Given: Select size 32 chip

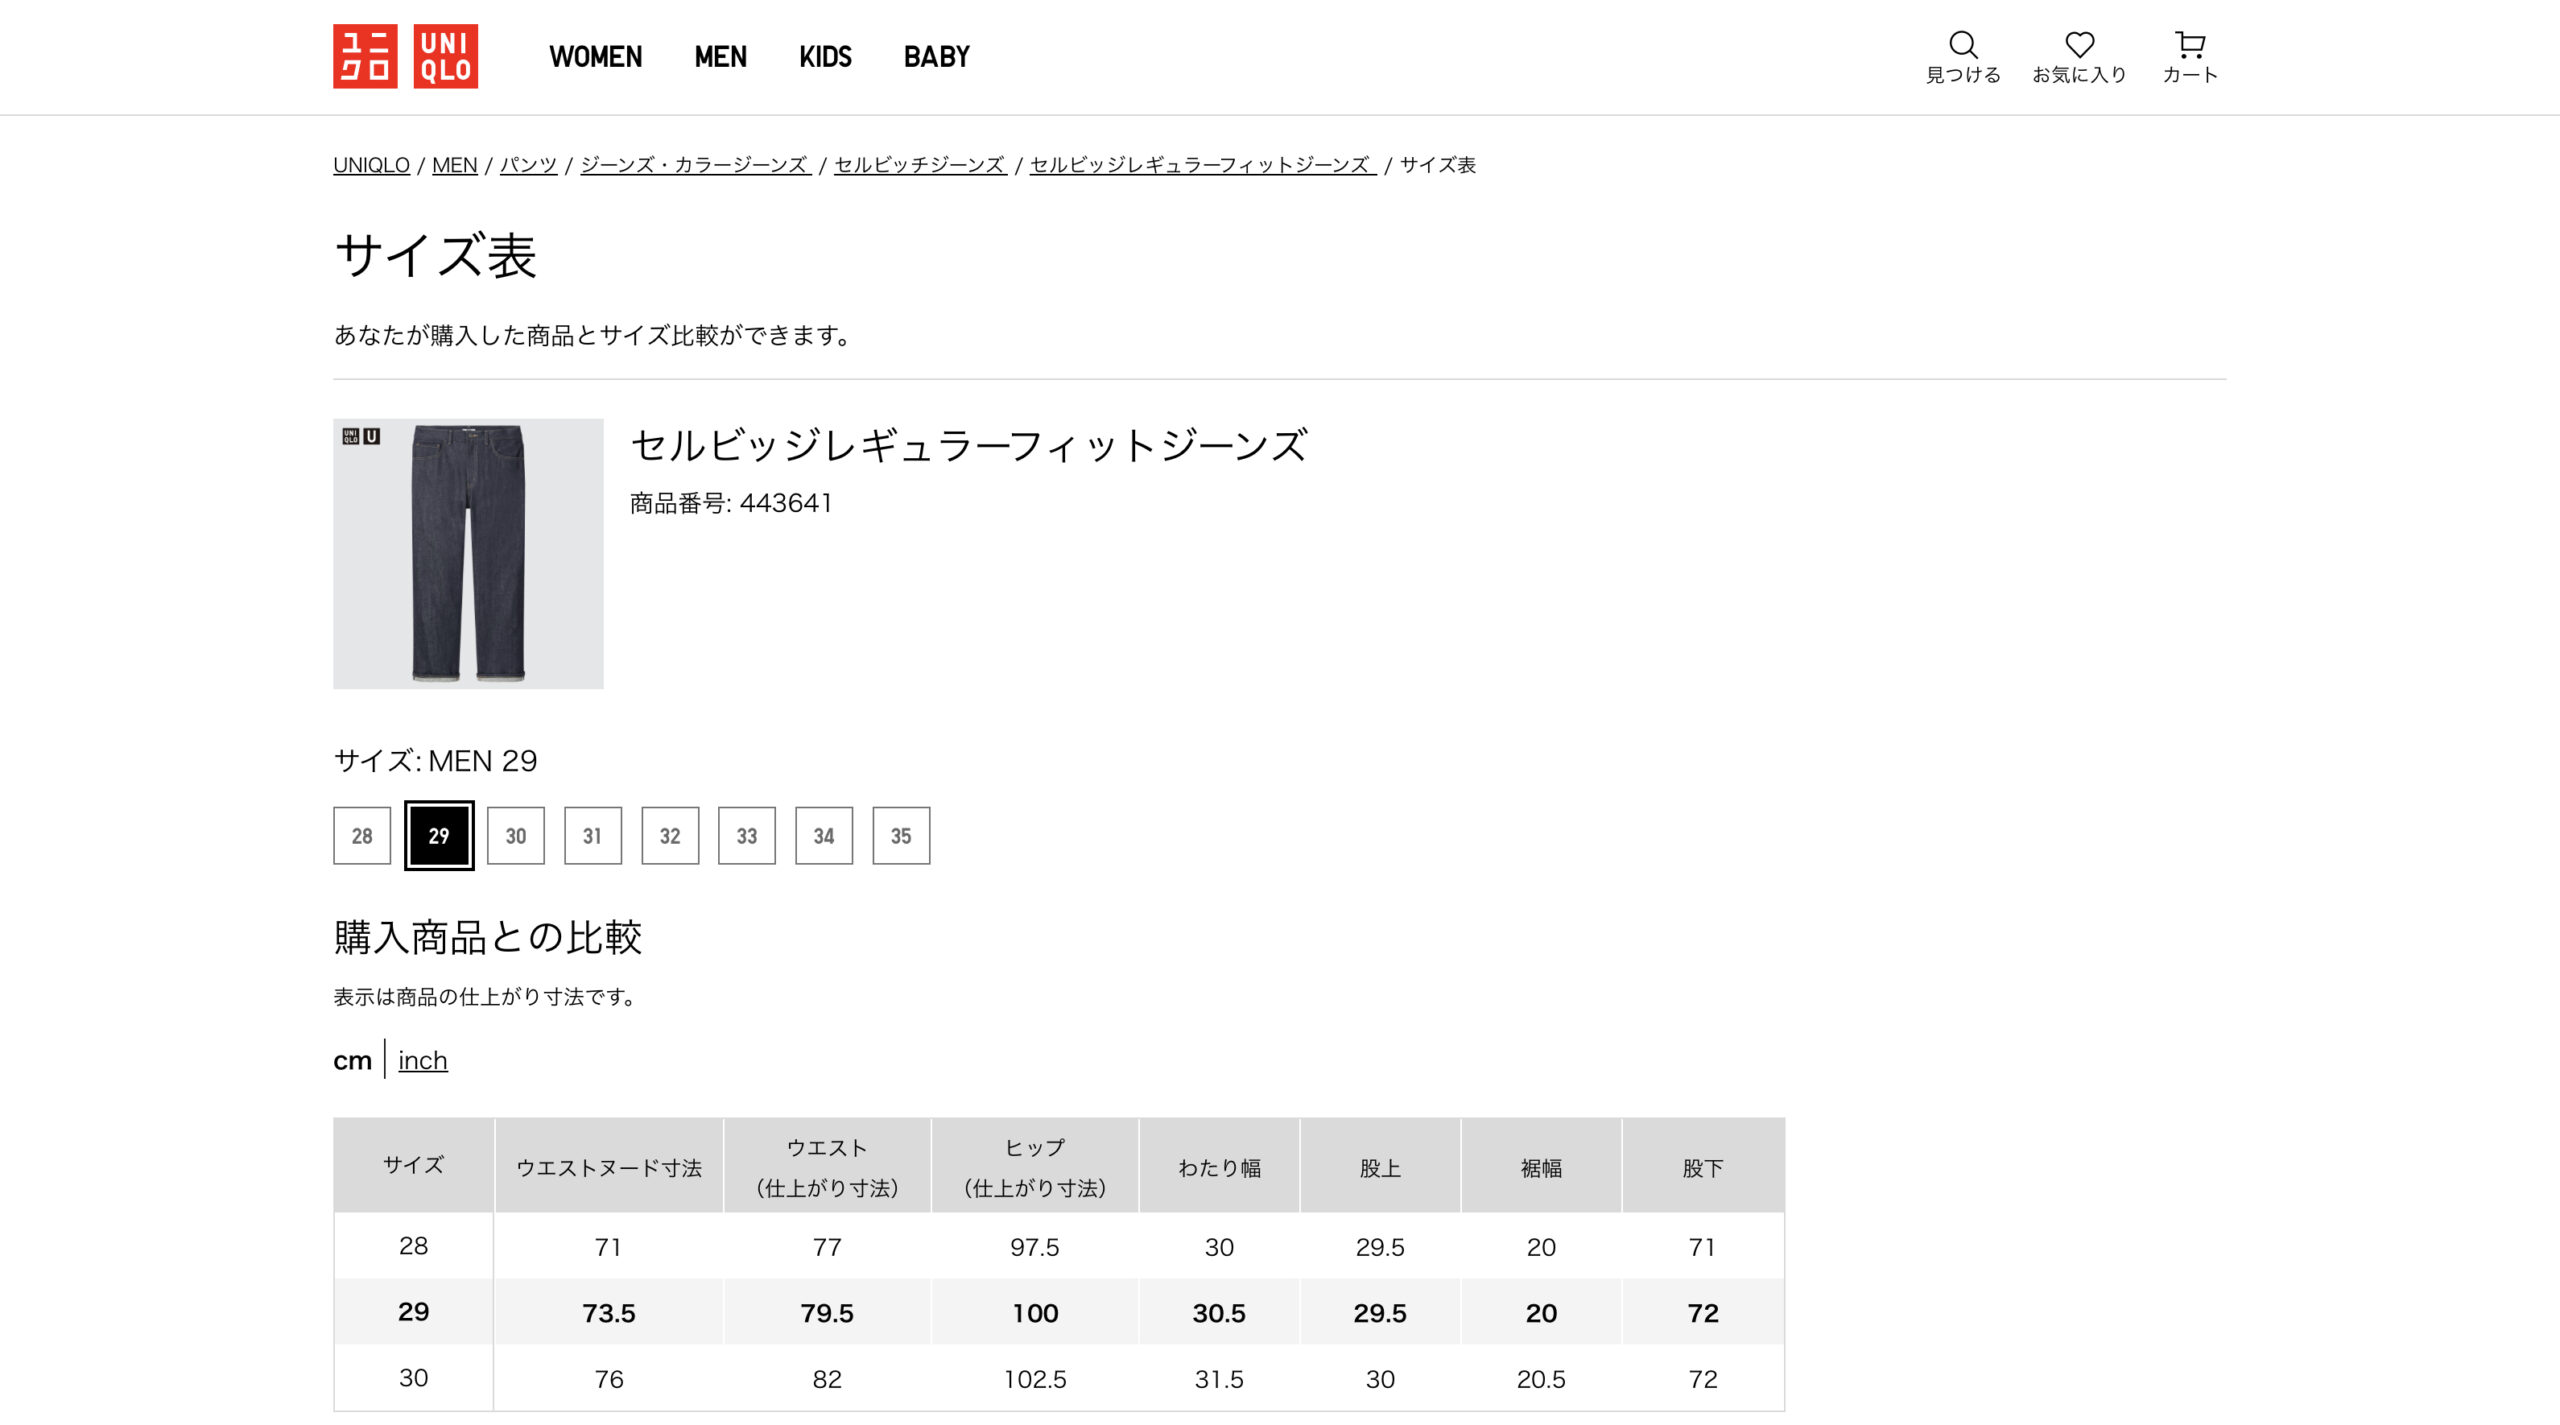Looking at the screenshot, I should (670, 836).
